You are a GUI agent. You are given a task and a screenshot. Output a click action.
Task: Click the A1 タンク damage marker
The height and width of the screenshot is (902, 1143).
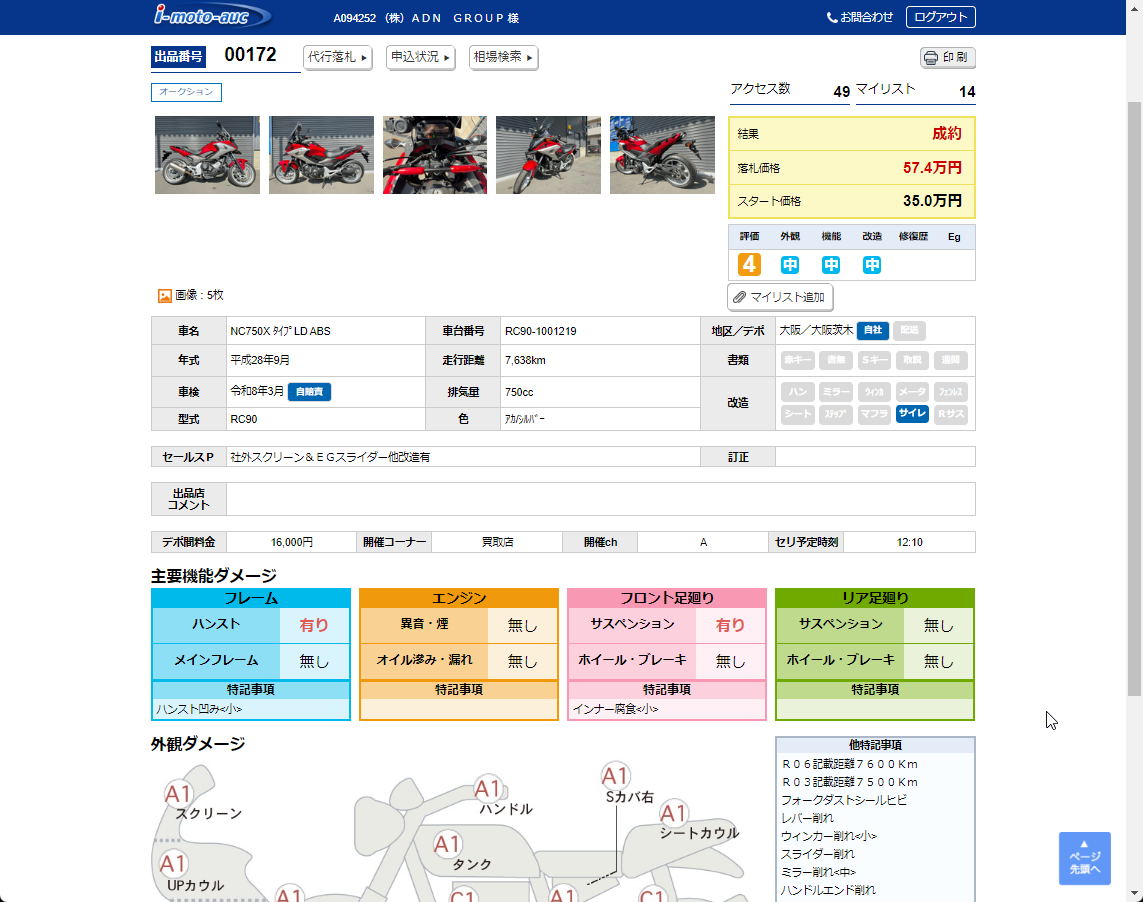click(x=447, y=844)
